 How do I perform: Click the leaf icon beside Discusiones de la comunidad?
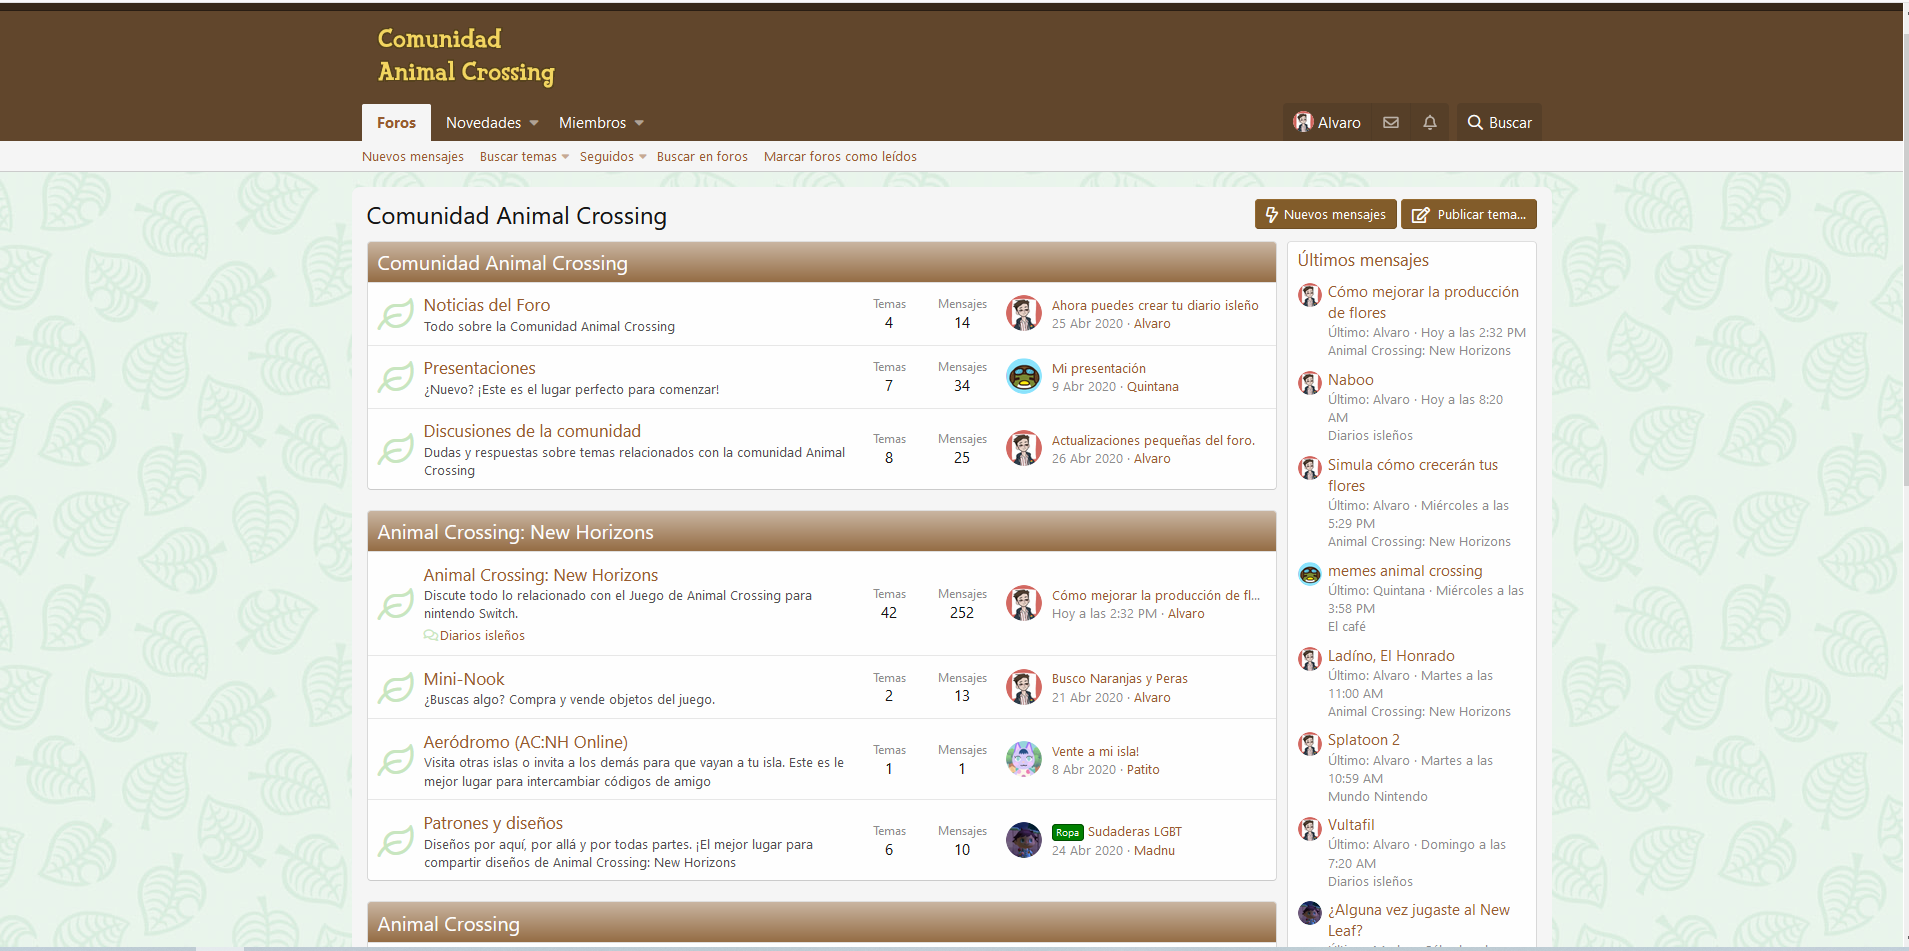[x=396, y=449]
